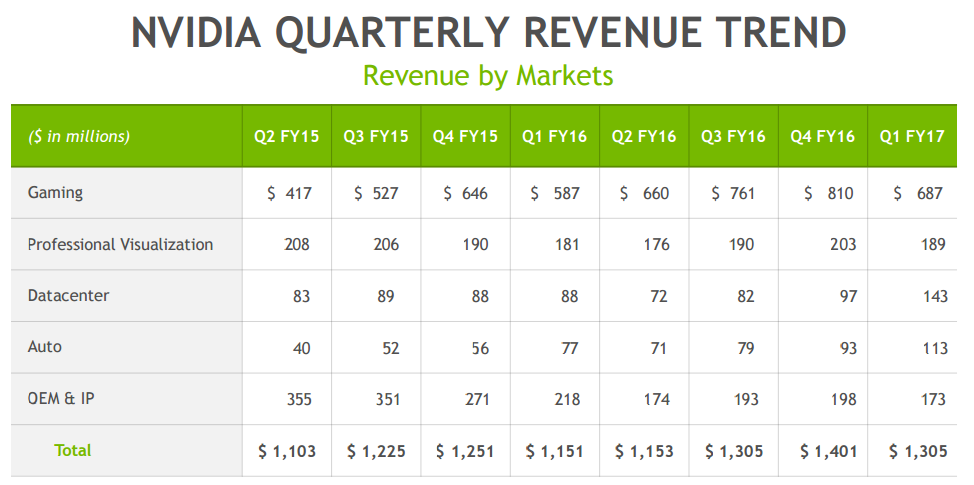Screen dimensions: 974x485
Task: Select Datacenter value 143
Action: (935, 296)
